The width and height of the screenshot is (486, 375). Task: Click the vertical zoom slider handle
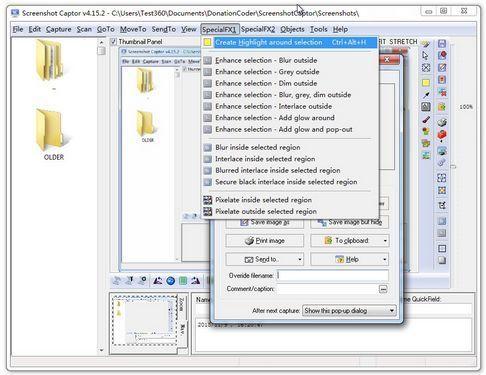tap(453, 166)
